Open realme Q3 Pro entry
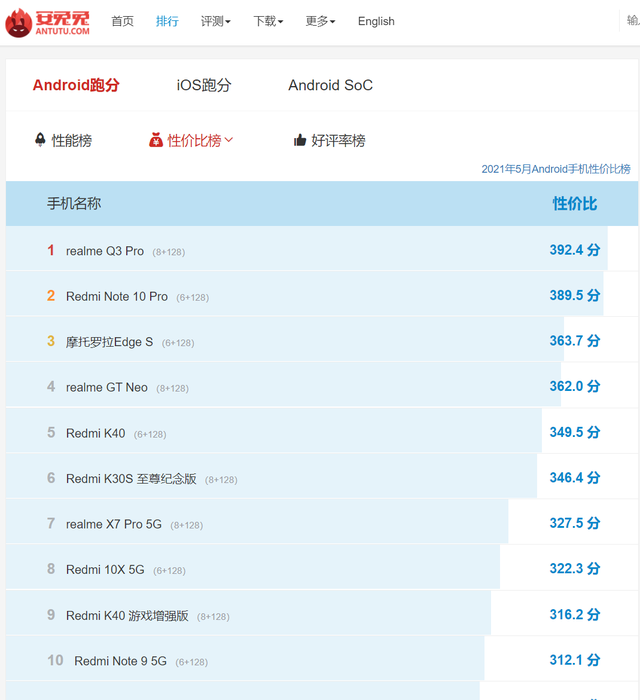640x700 pixels. click(x=105, y=251)
